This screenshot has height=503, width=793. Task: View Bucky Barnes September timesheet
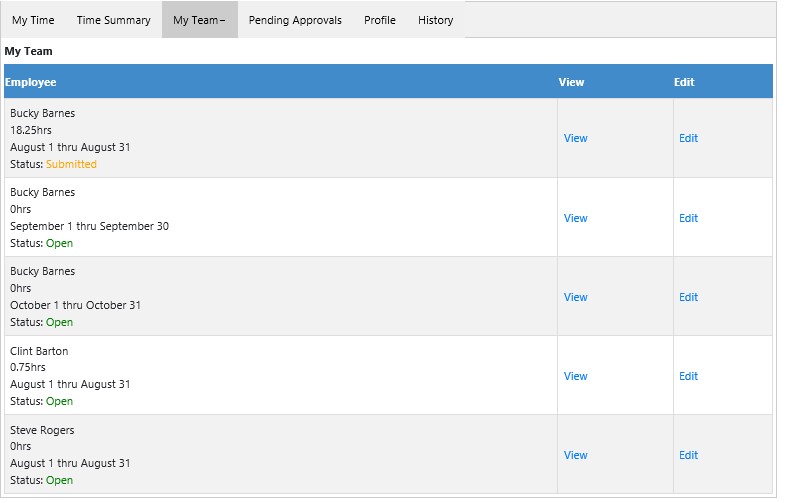(576, 218)
